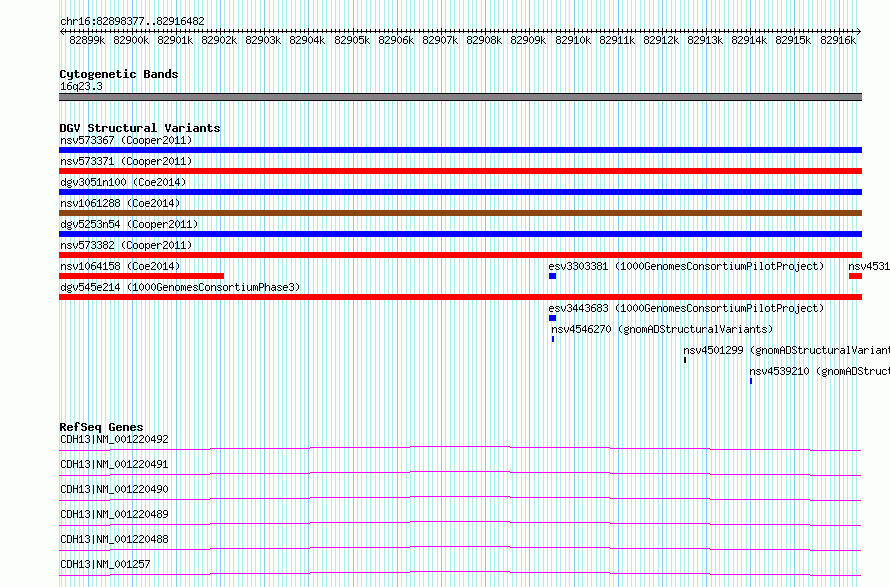This screenshot has width=890, height=587.
Task: Select the CDH13|NM_001220488 transcript label
Action: point(114,539)
